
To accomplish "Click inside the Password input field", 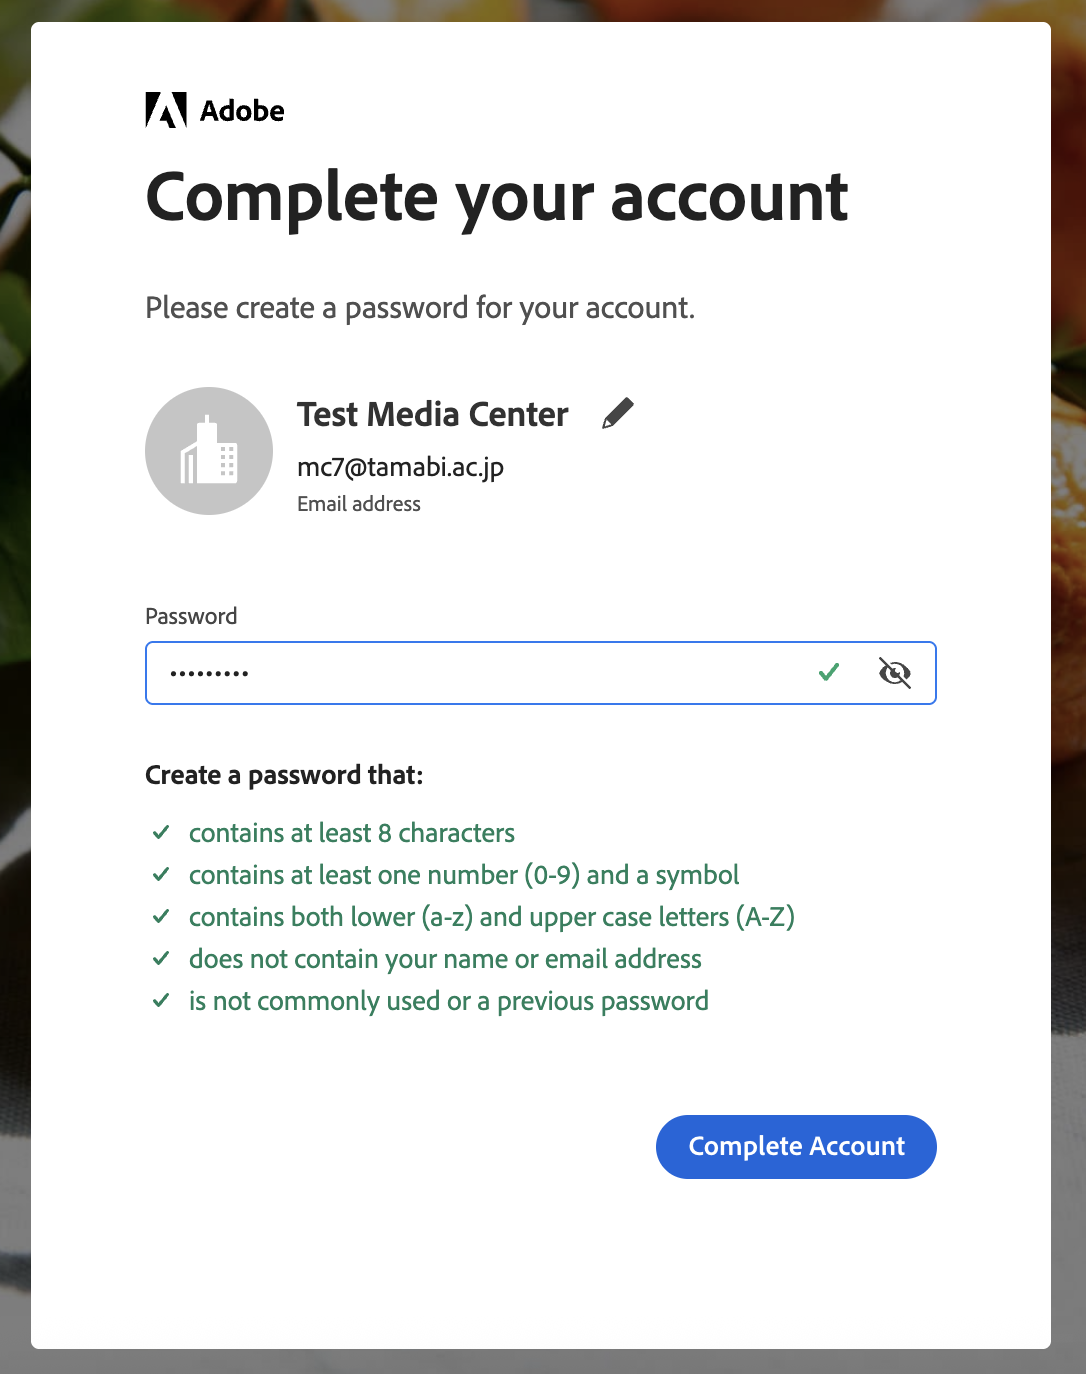I will point(480,673).
